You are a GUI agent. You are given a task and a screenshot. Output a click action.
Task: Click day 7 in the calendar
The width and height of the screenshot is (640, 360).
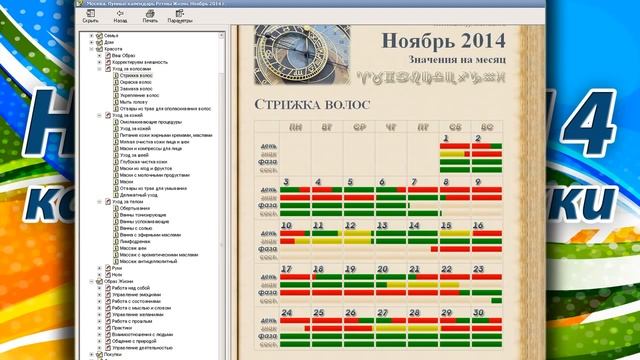coord(414,182)
